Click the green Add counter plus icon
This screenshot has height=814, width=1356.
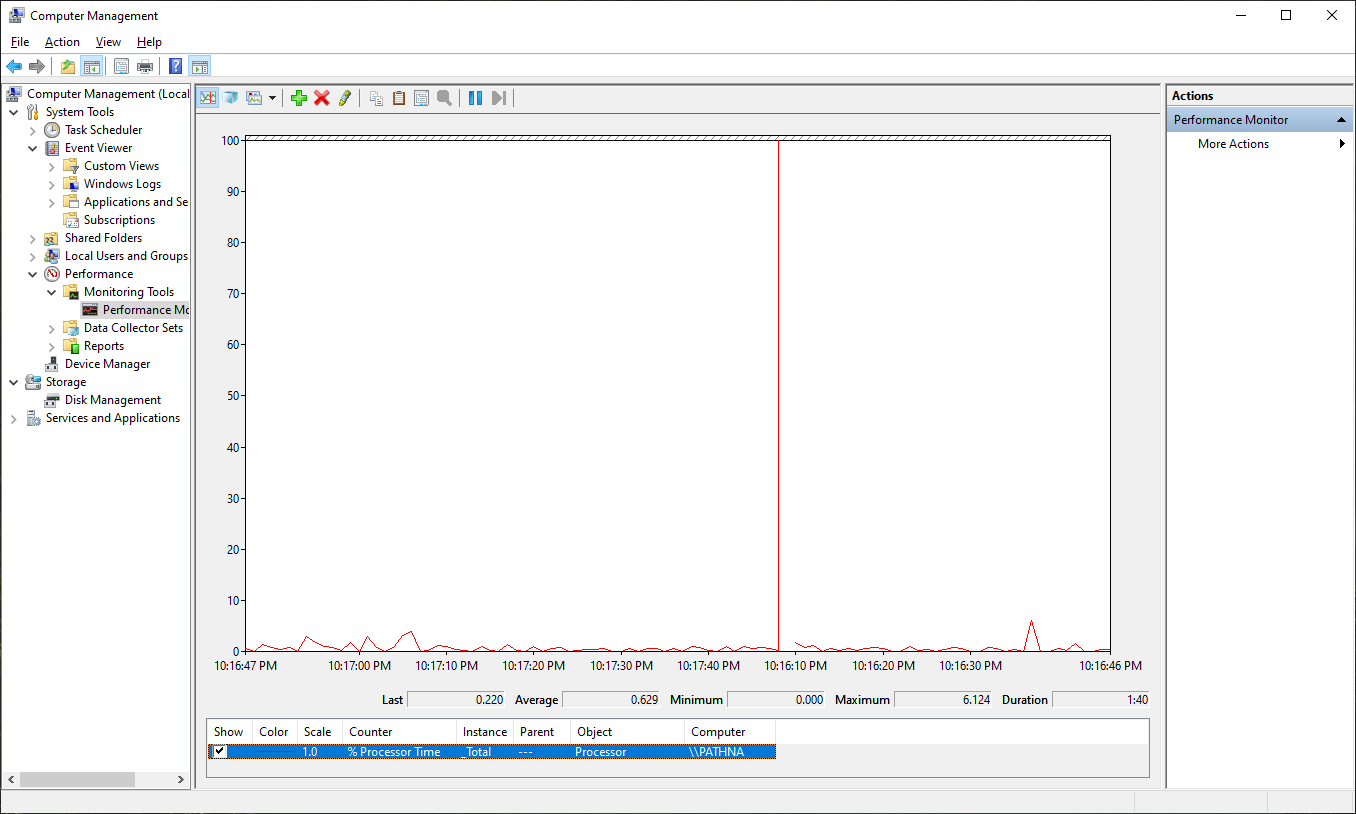click(298, 98)
